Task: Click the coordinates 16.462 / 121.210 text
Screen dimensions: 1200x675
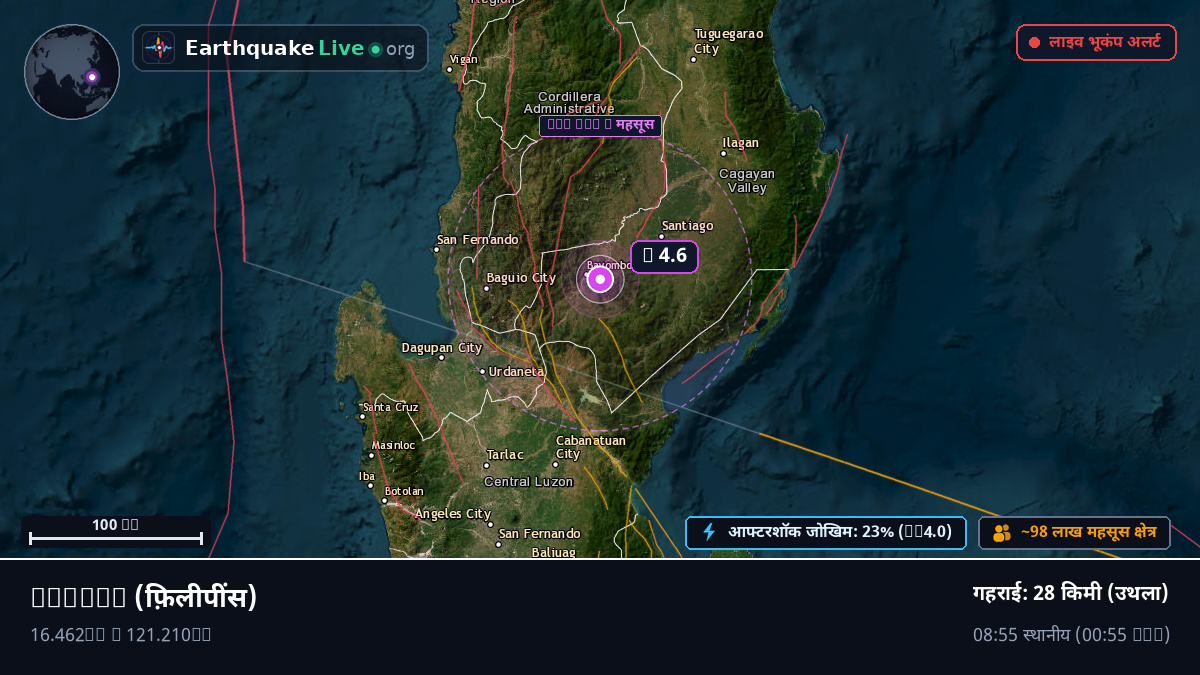Action: 121,634
